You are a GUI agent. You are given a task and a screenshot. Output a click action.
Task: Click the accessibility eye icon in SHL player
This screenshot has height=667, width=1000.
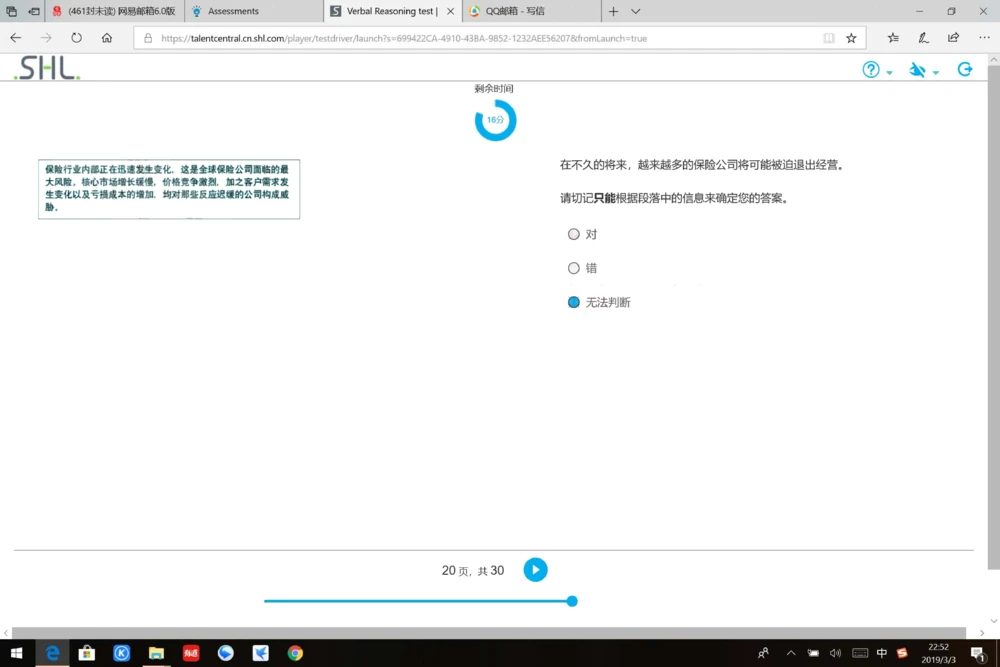(x=916, y=69)
